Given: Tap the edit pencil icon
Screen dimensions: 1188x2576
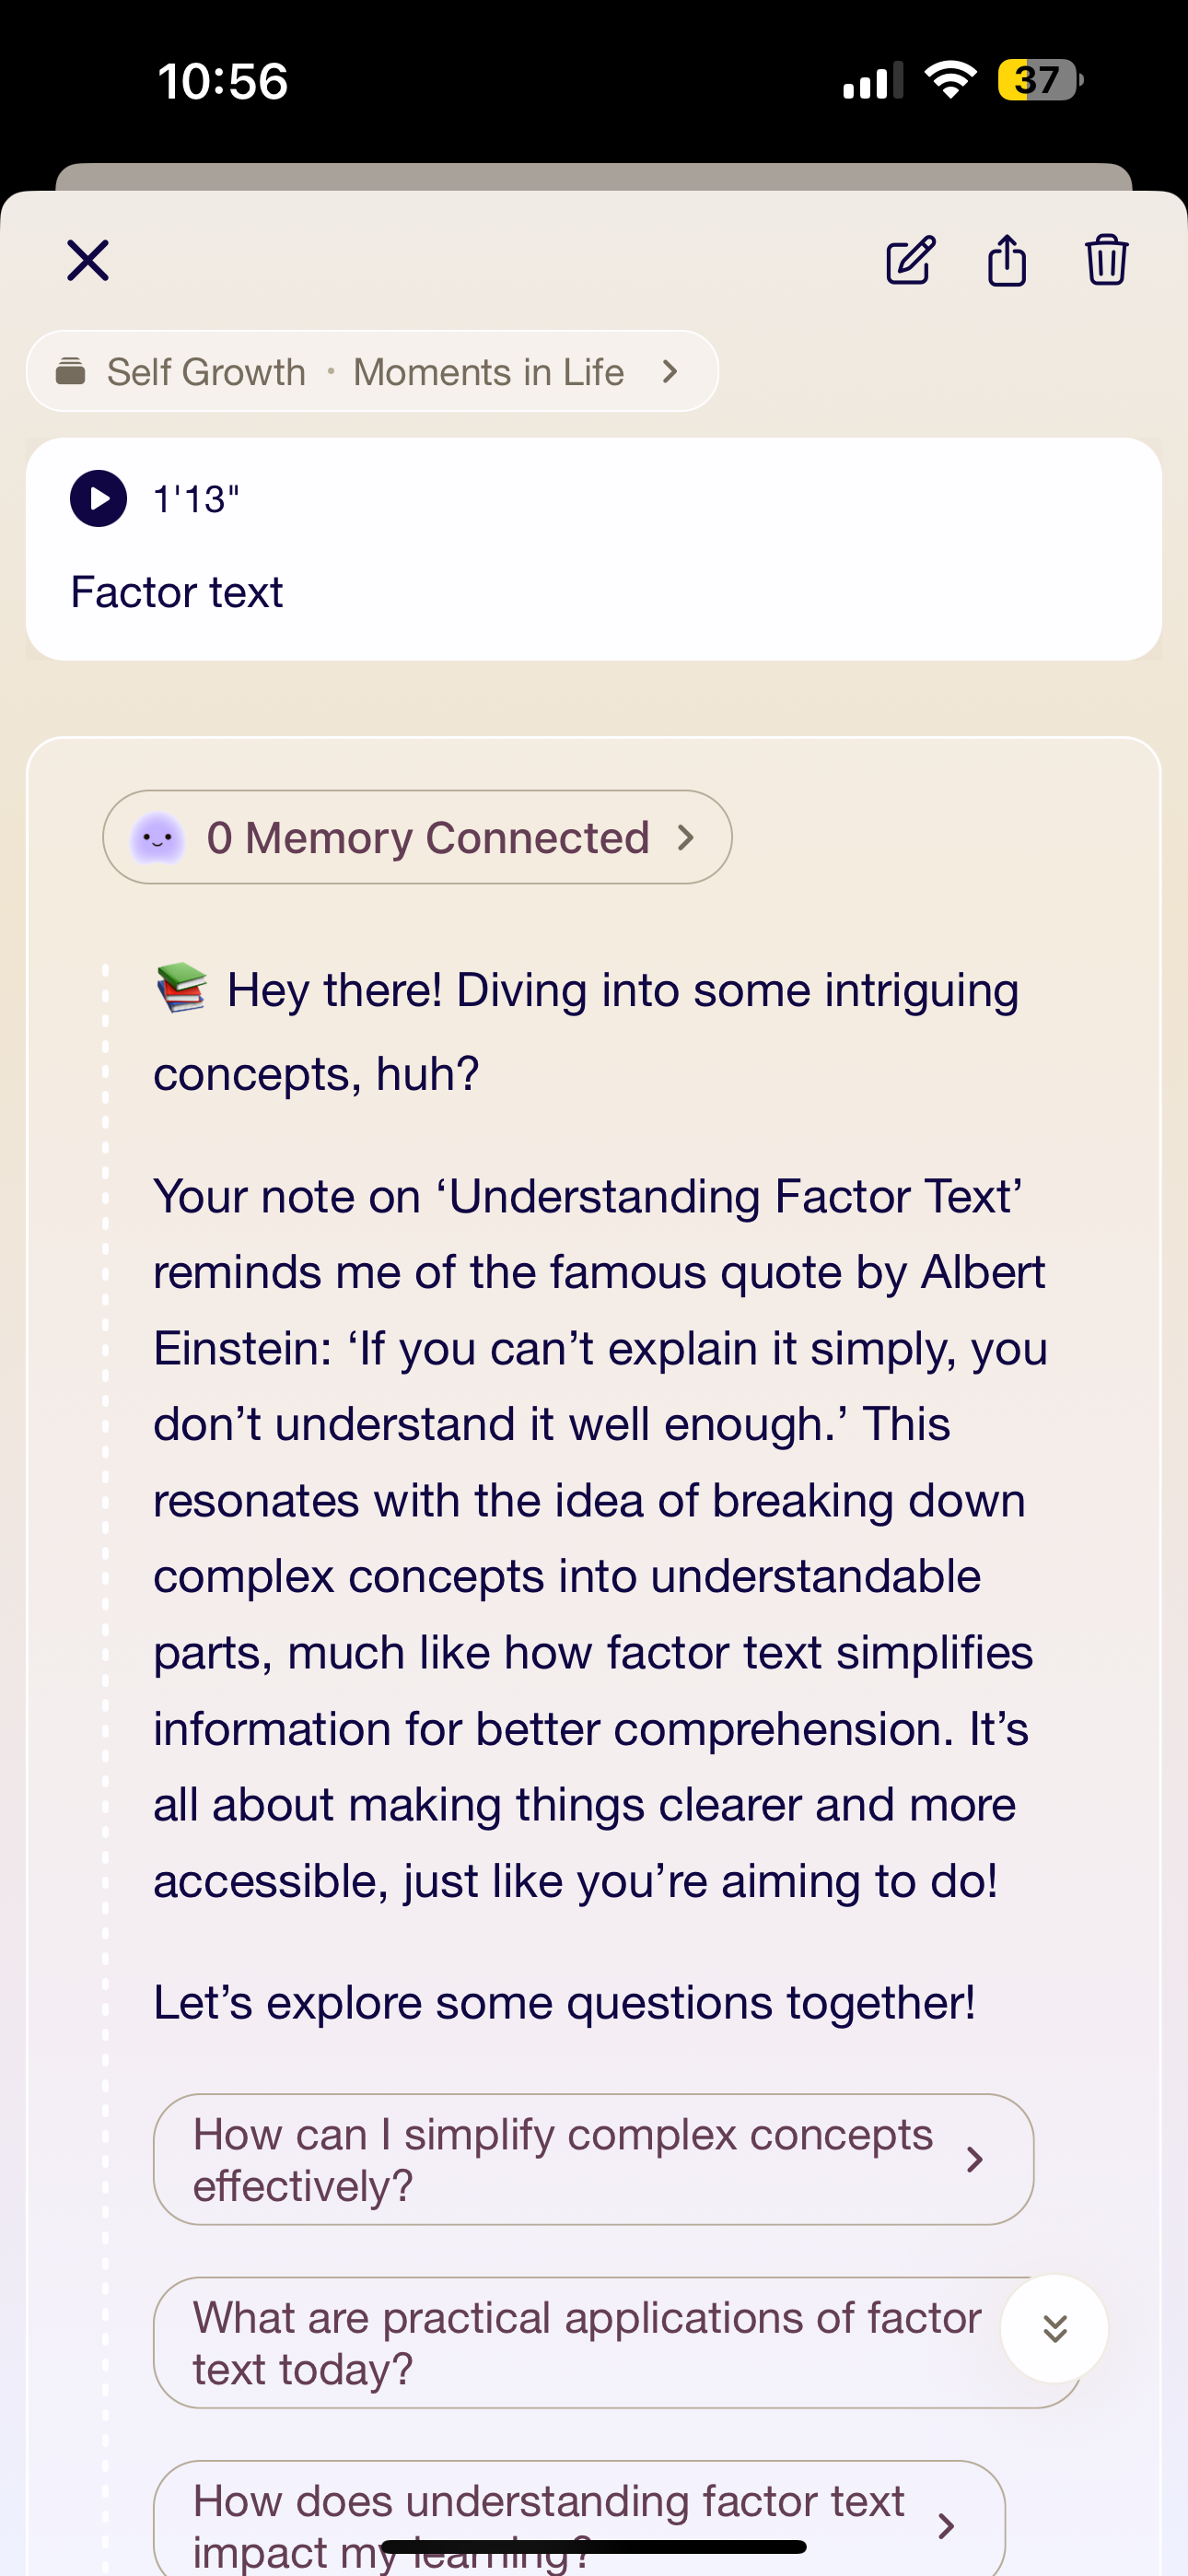Looking at the screenshot, I should click(910, 261).
